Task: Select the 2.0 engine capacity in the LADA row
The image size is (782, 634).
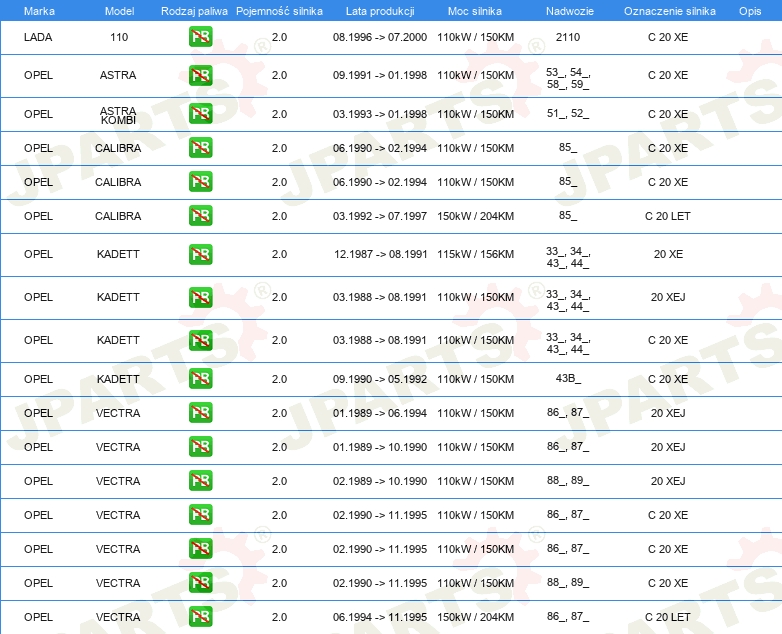Action: pyautogui.click(x=279, y=37)
